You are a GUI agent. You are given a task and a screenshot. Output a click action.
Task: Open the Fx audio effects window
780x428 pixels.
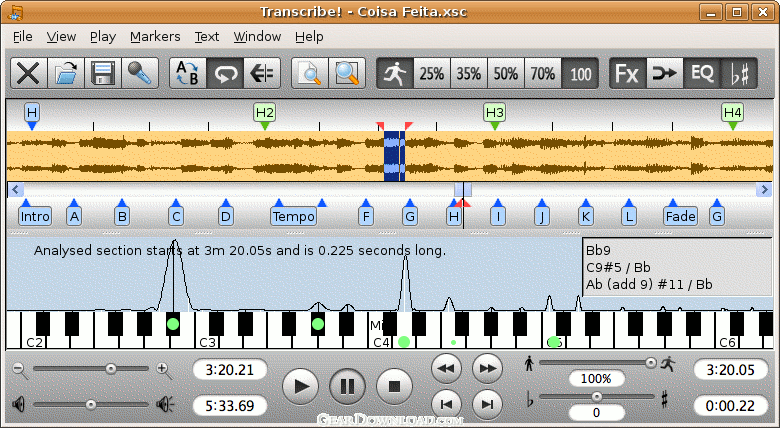pyautogui.click(x=628, y=74)
